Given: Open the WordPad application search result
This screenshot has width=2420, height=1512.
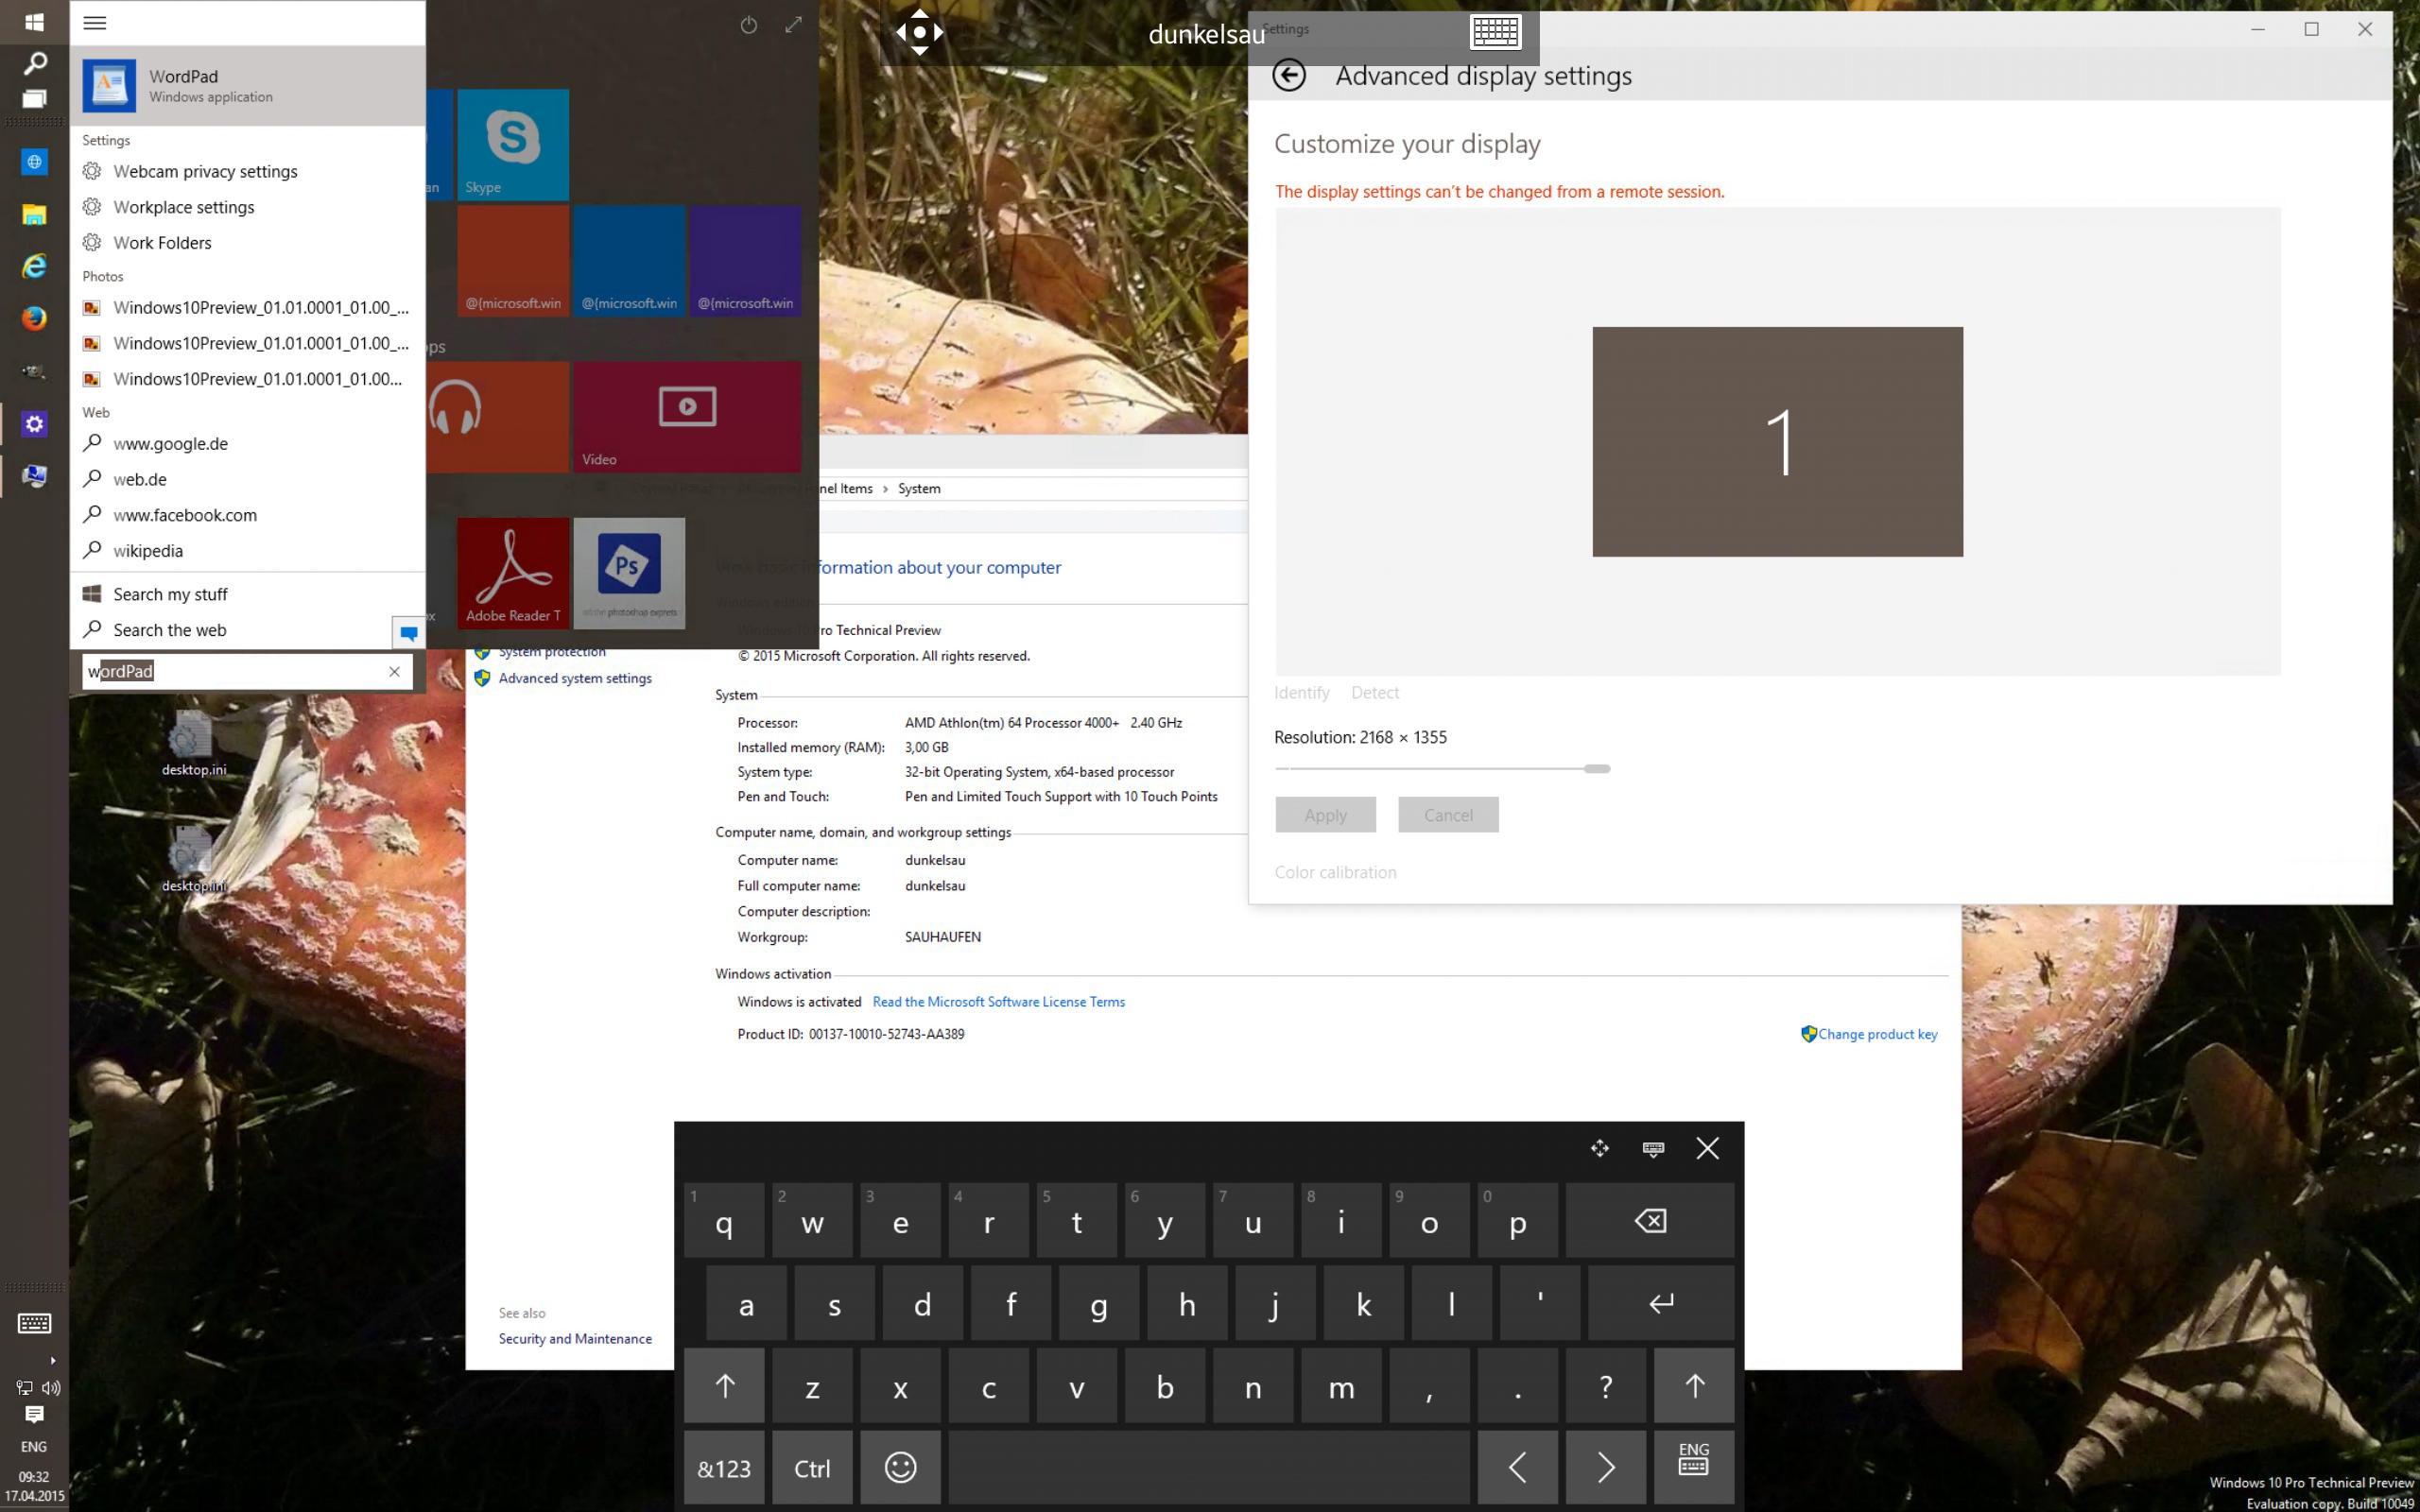Looking at the screenshot, I should pyautogui.click(x=247, y=85).
